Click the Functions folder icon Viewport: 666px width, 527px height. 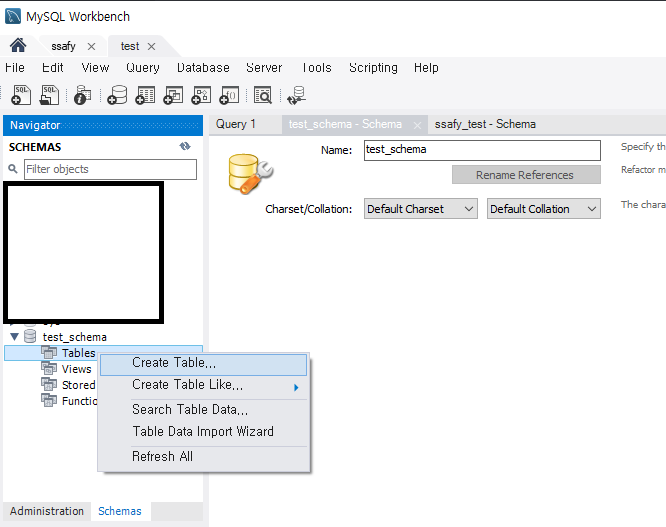pos(49,400)
